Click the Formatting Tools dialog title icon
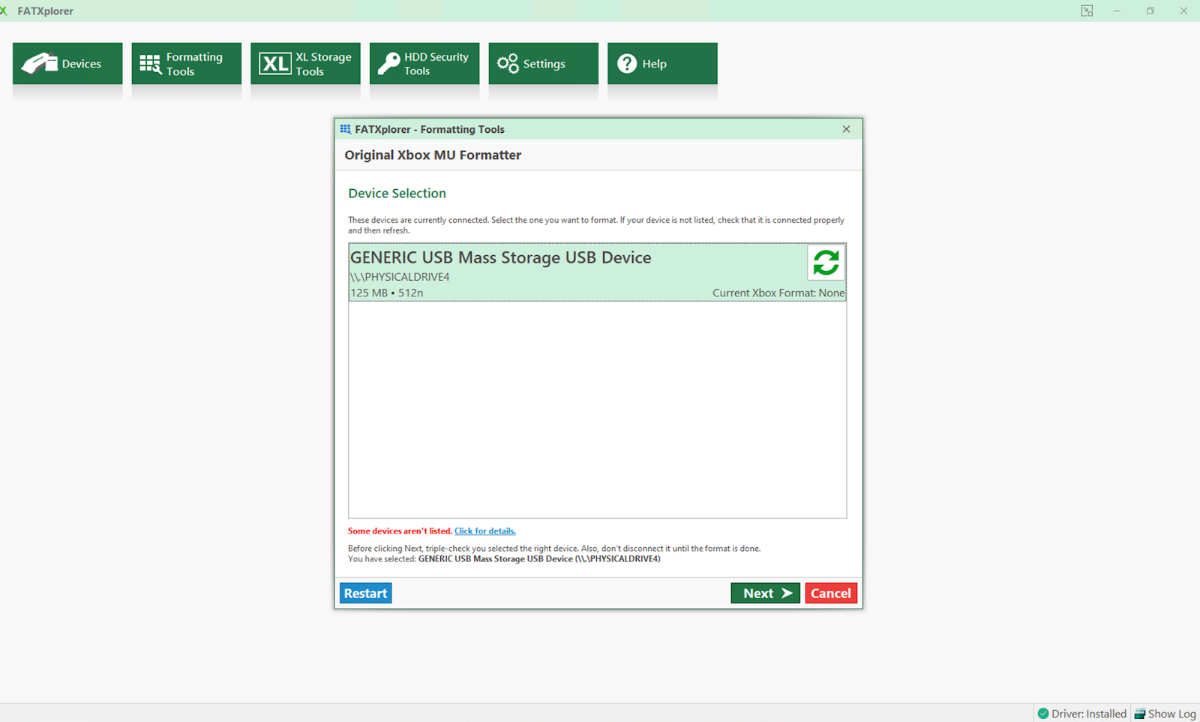Viewport: 1200px width, 722px height. [x=346, y=129]
